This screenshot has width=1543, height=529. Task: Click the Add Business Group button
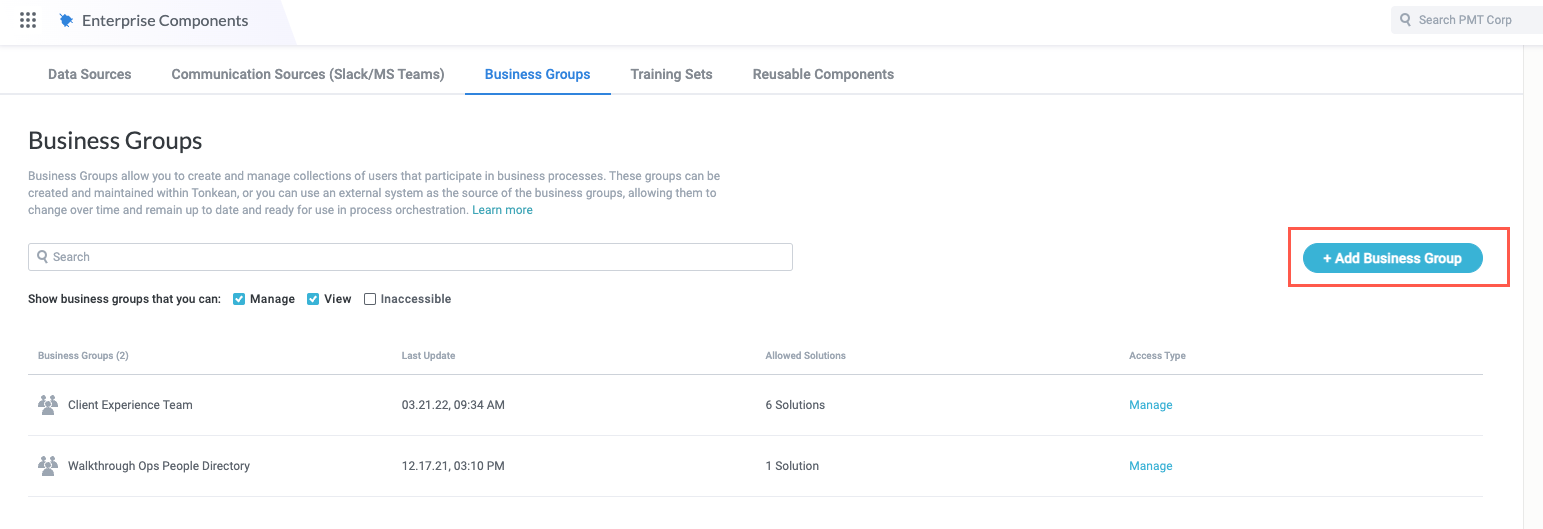click(1392, 258)
